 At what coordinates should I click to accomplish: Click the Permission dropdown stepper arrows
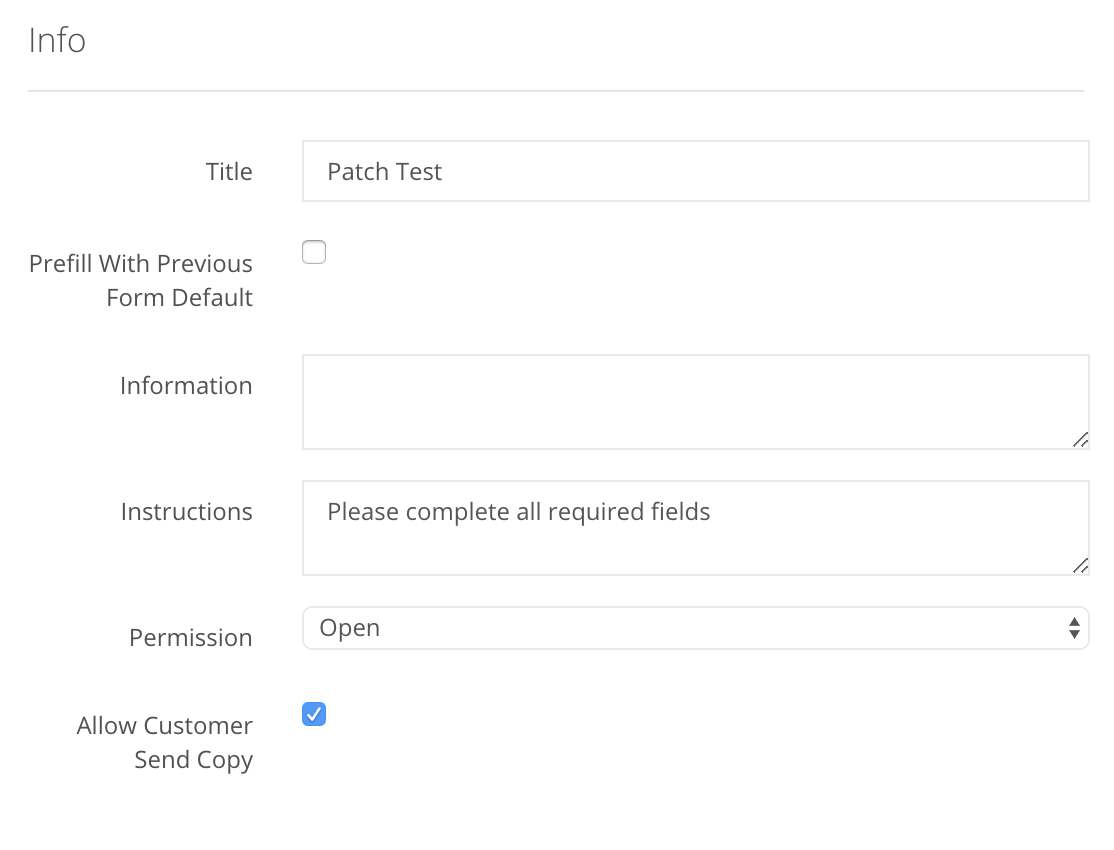[x=1076, y=628]
